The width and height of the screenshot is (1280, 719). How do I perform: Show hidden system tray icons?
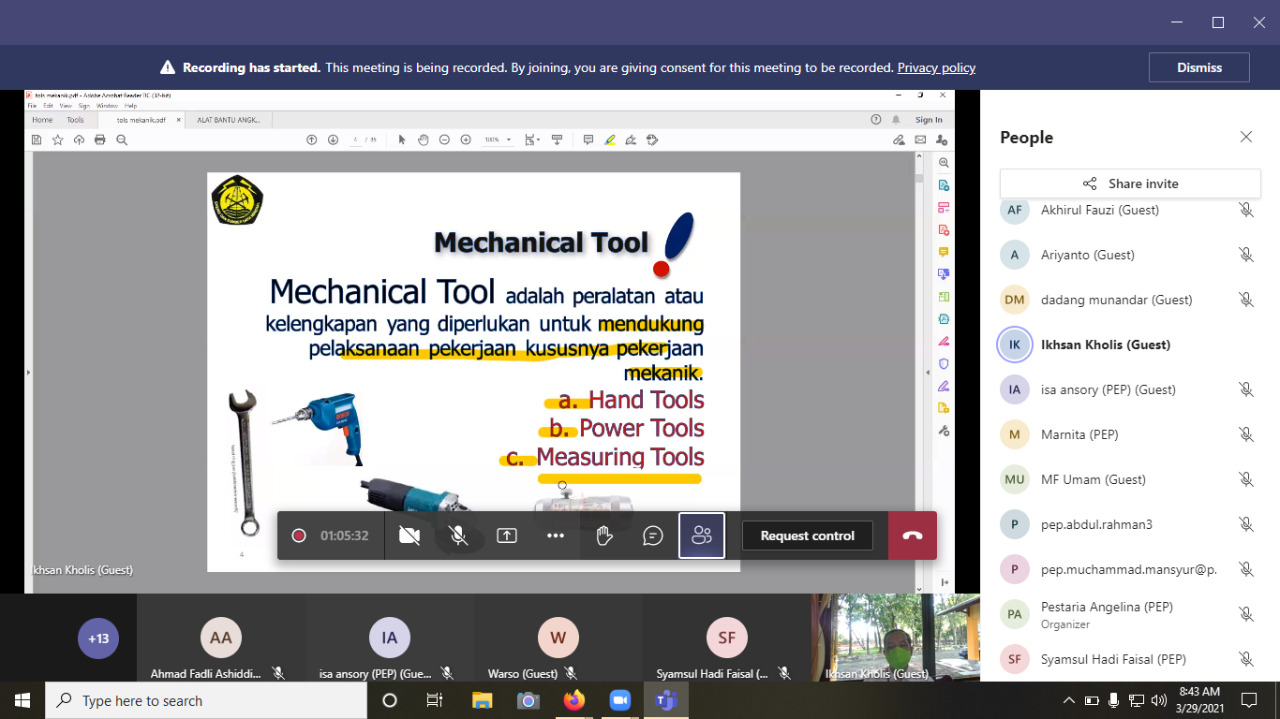(x=1068, y=700)
